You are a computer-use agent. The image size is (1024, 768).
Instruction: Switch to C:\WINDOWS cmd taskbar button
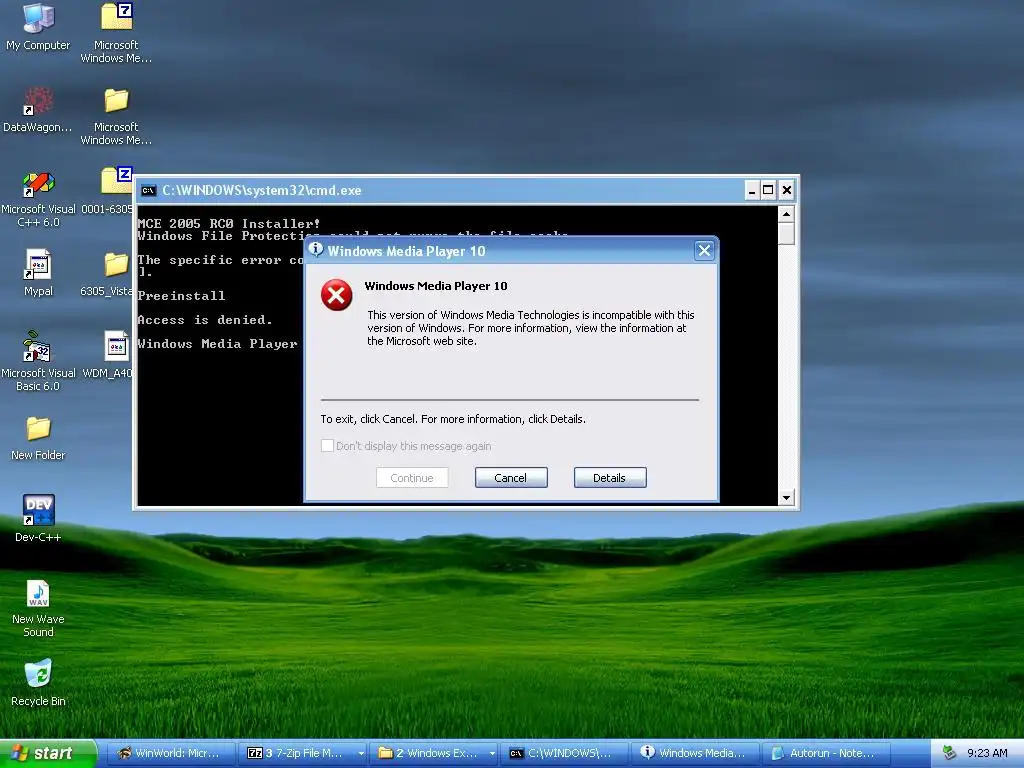point(564,753)
